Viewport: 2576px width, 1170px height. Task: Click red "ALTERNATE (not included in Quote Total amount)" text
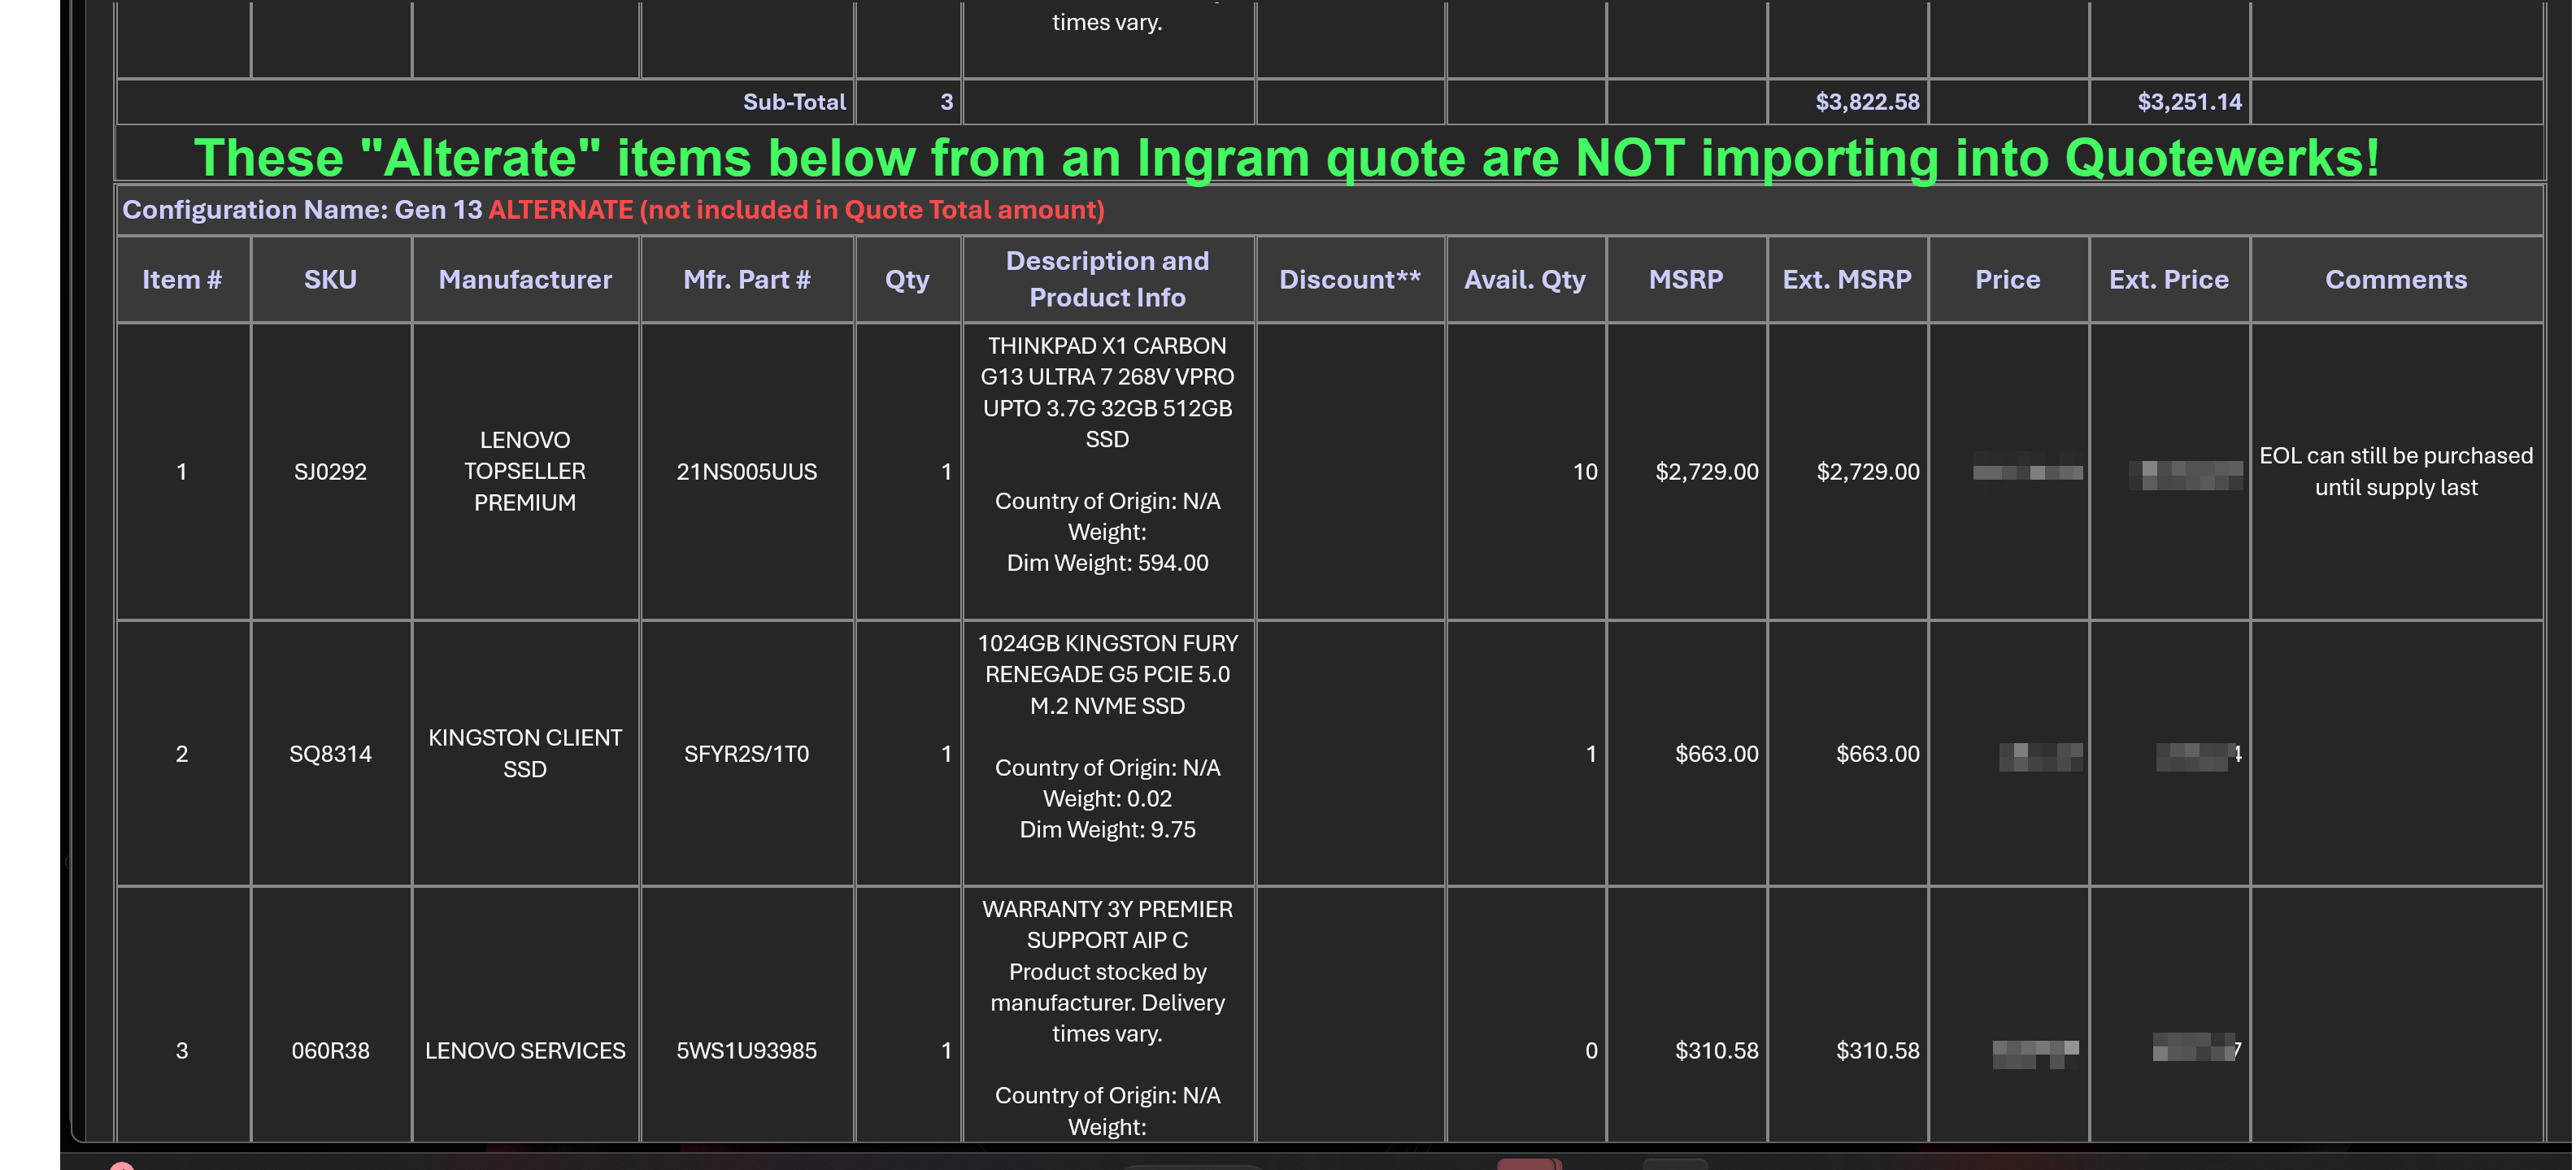[x=796, y=209]
